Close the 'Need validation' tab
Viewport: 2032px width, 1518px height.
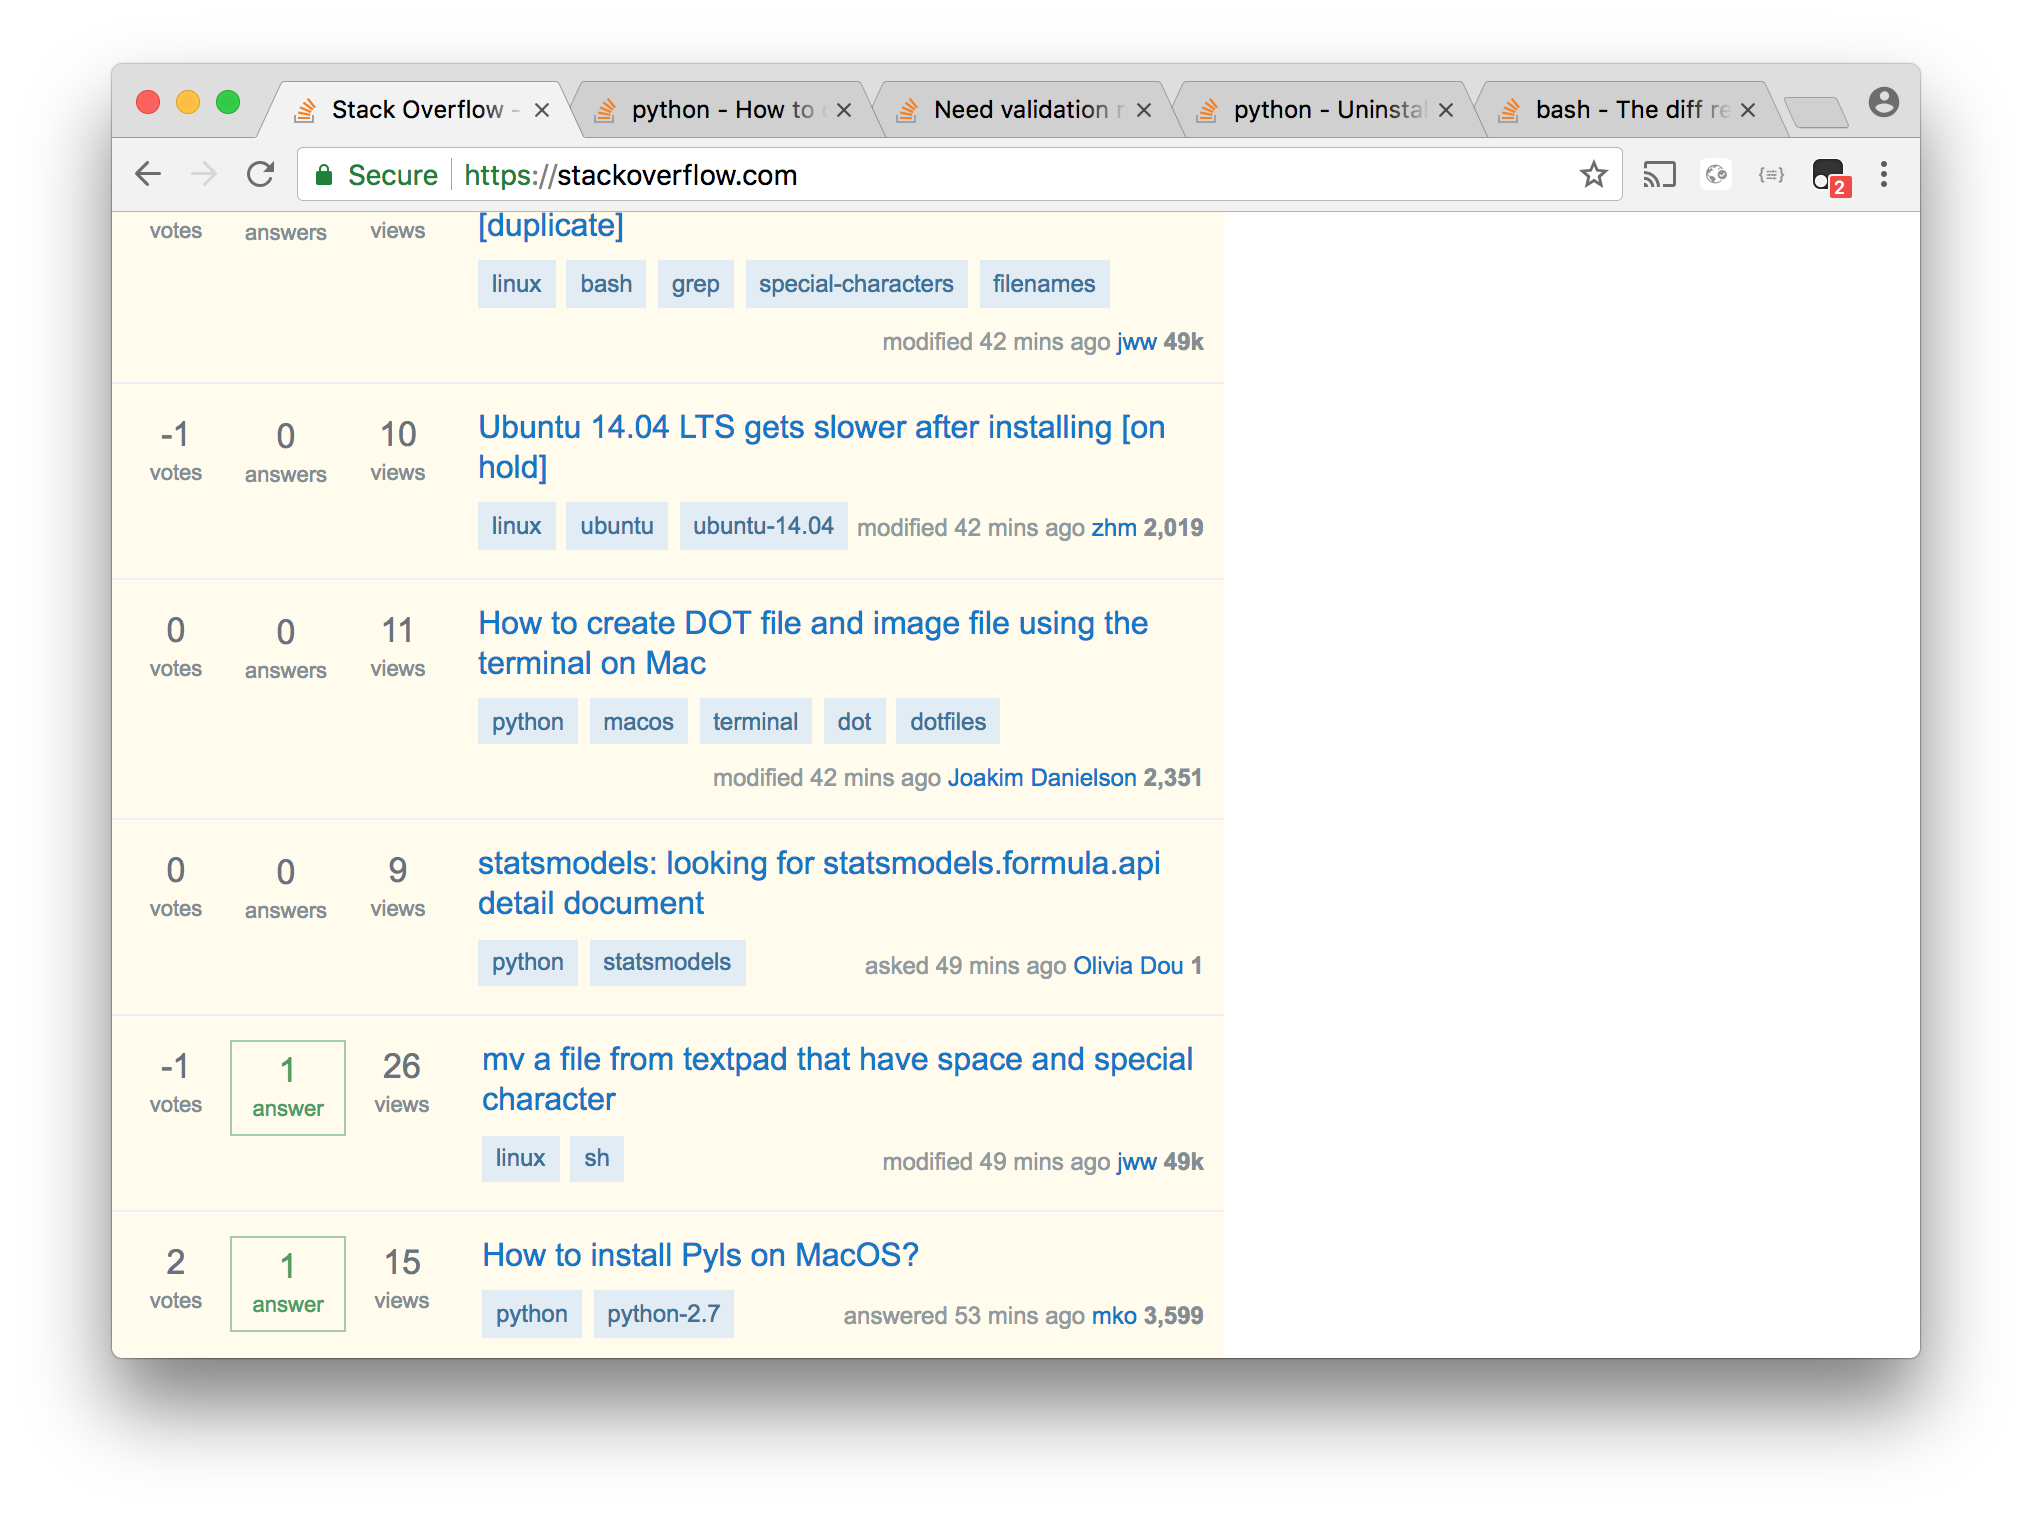(x=1144, y=110)
